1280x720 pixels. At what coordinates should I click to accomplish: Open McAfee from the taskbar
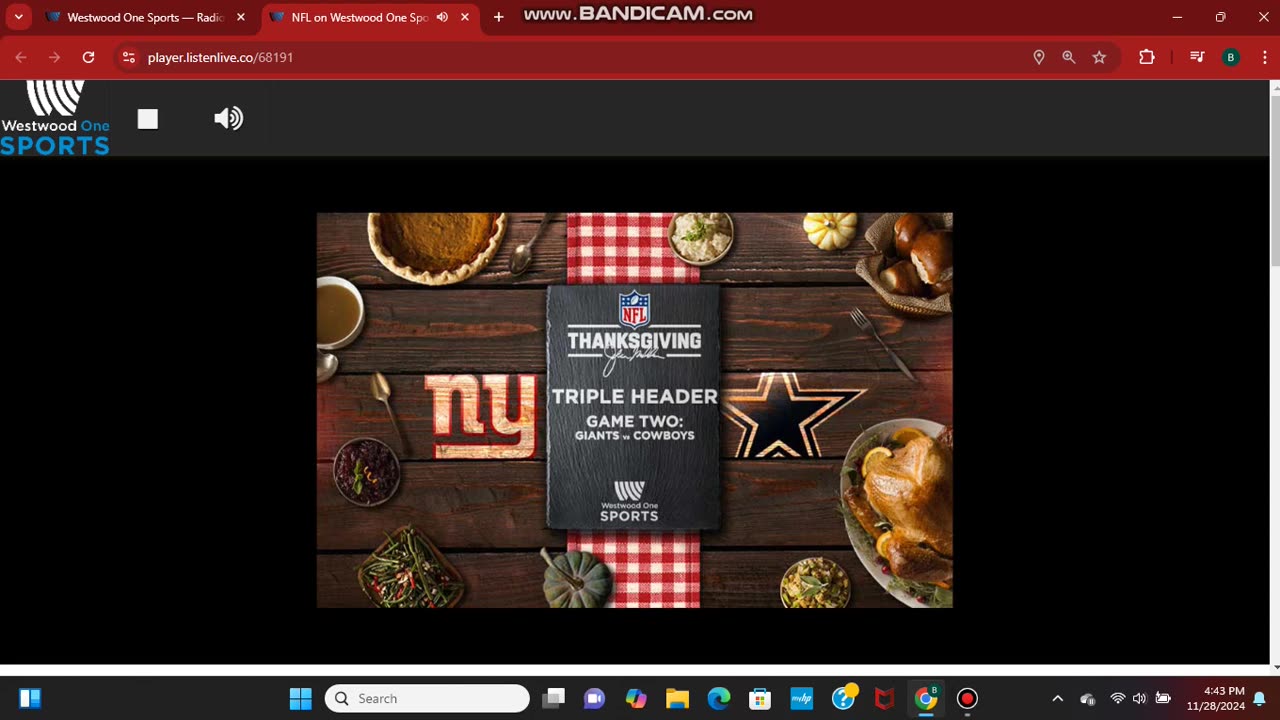click(x=884, y=698)
